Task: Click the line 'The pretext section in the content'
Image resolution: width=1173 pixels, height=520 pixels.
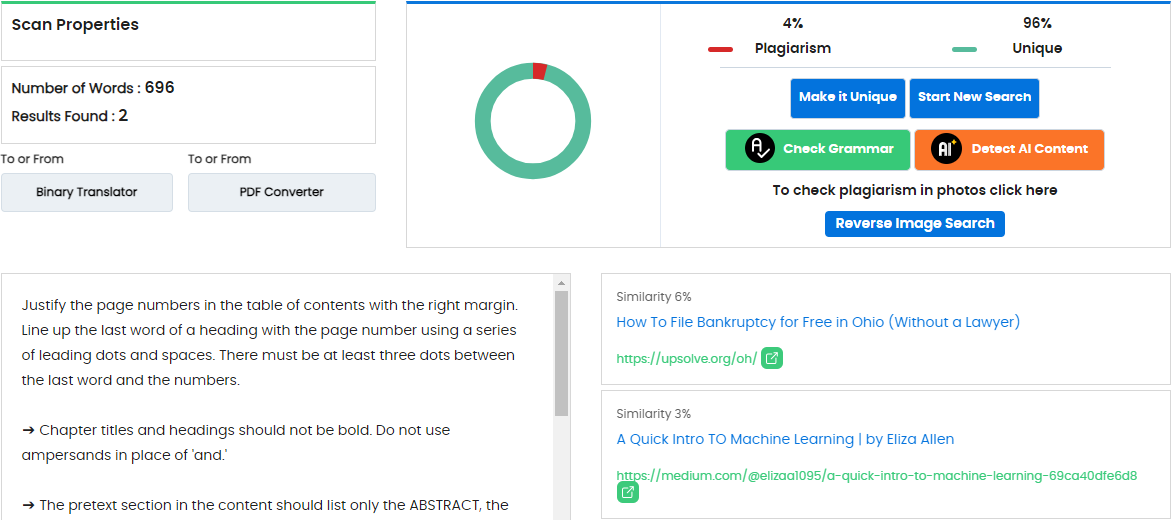Action: (266, 505)
